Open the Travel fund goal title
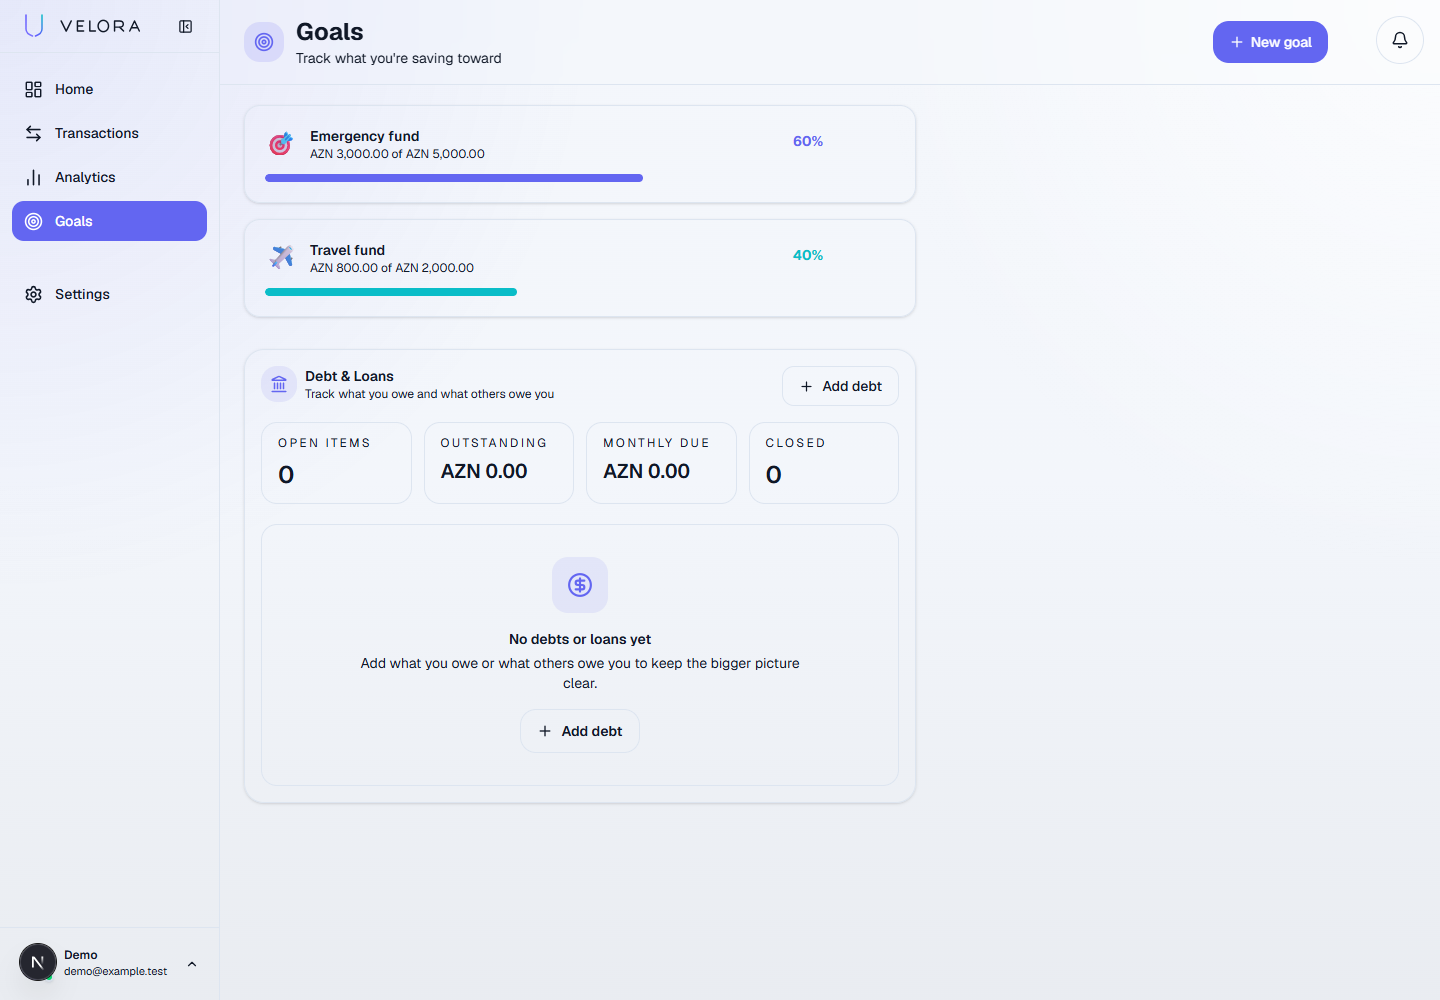The width and height of the screenshot is (1440, 1000). click(x=347, y=250)
